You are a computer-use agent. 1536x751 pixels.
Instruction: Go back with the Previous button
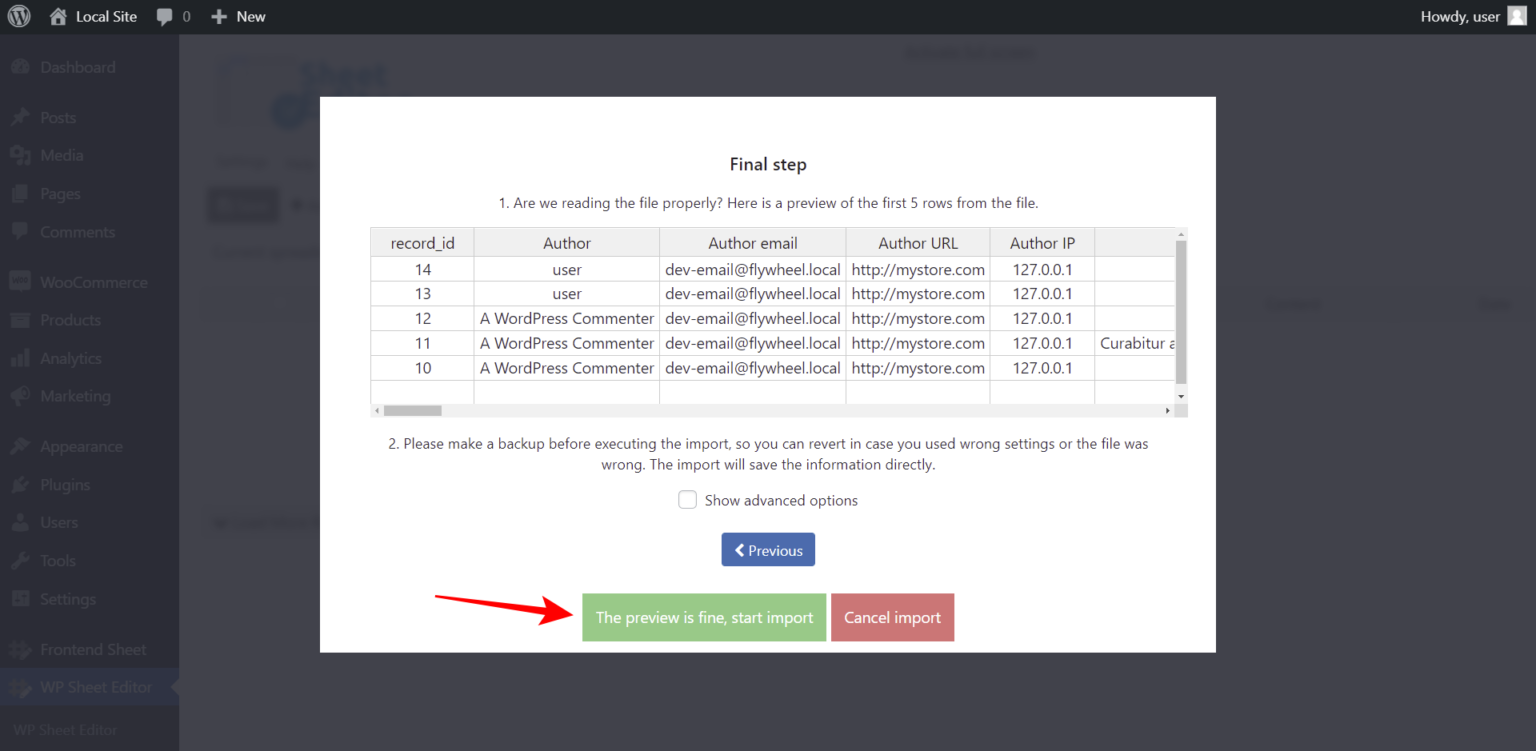(x=768, y=550)
